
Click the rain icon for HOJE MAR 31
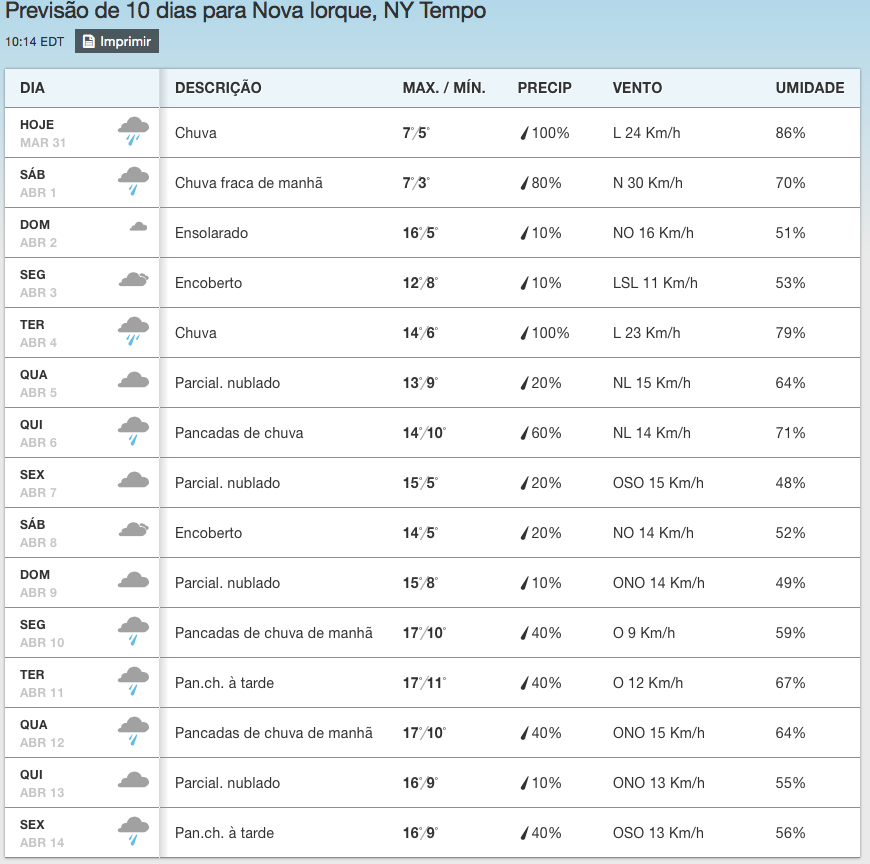pos(133,132)
